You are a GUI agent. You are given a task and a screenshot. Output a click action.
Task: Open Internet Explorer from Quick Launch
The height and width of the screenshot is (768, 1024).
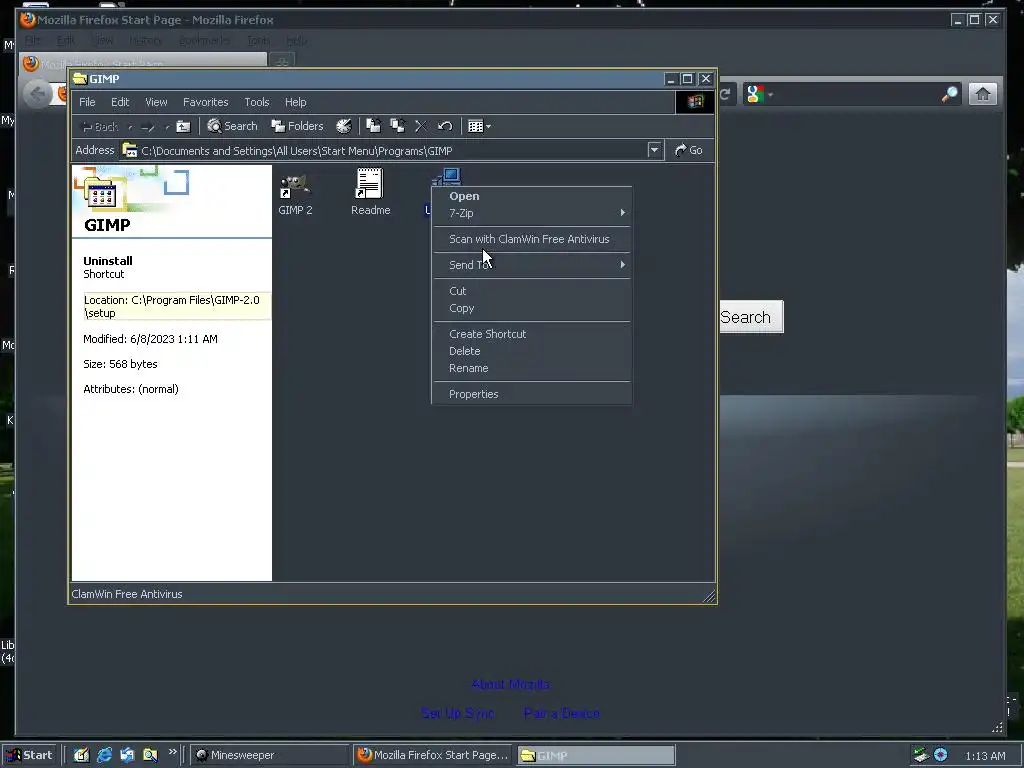point(104,755)
